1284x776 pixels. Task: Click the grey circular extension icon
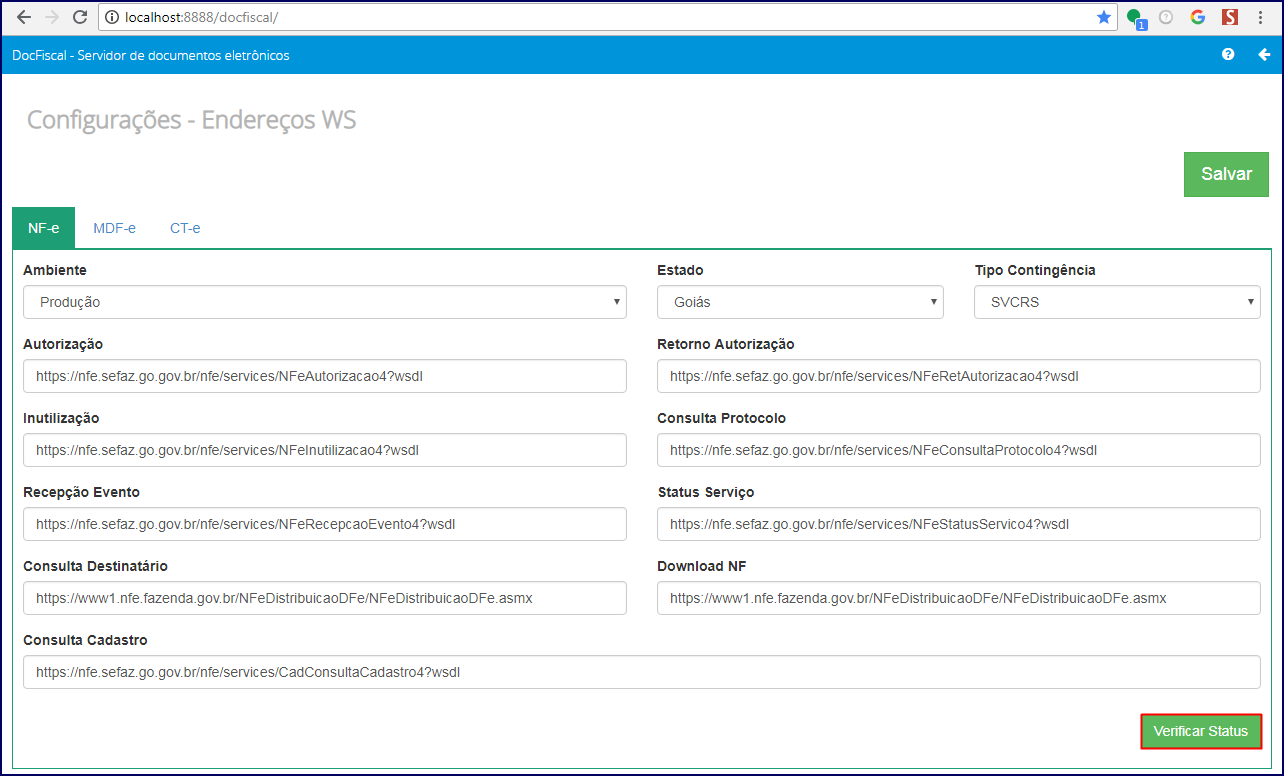click(x=1166, y=17)
